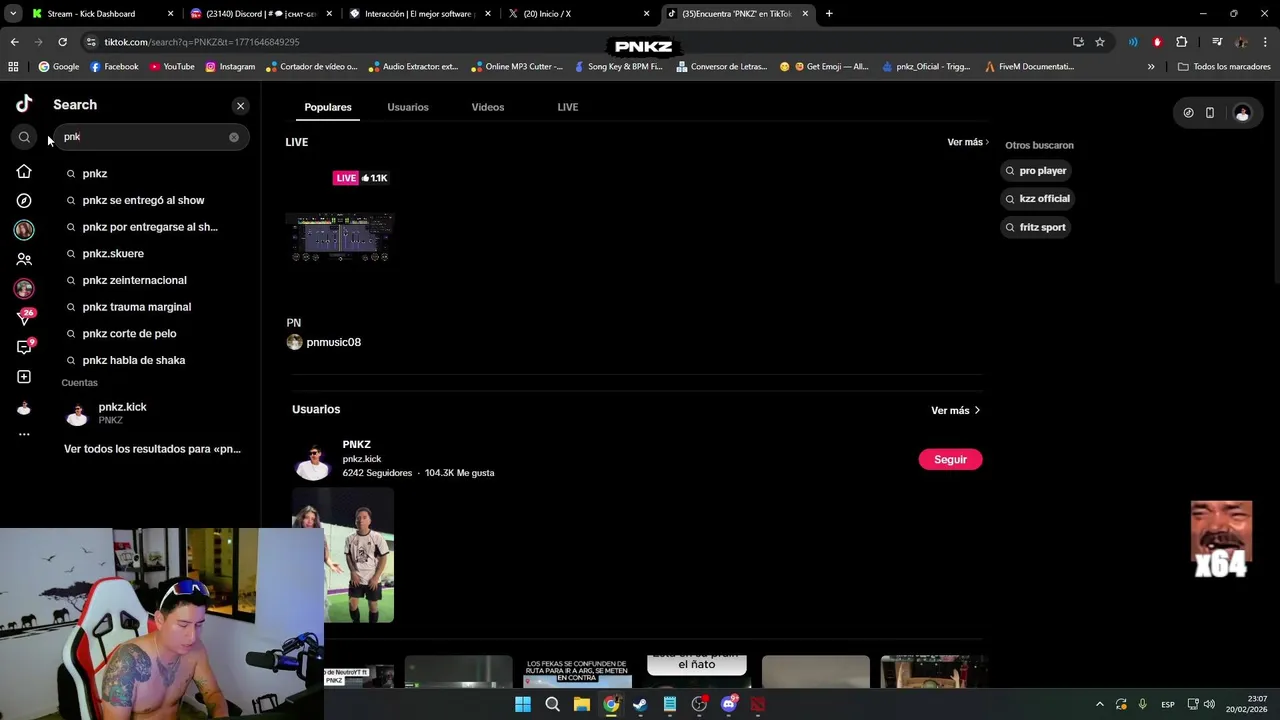Image resolution: width=1280 pixels, height=720 pixels.
Task: Click the get app phone icon
Action: click(1210, 113)
